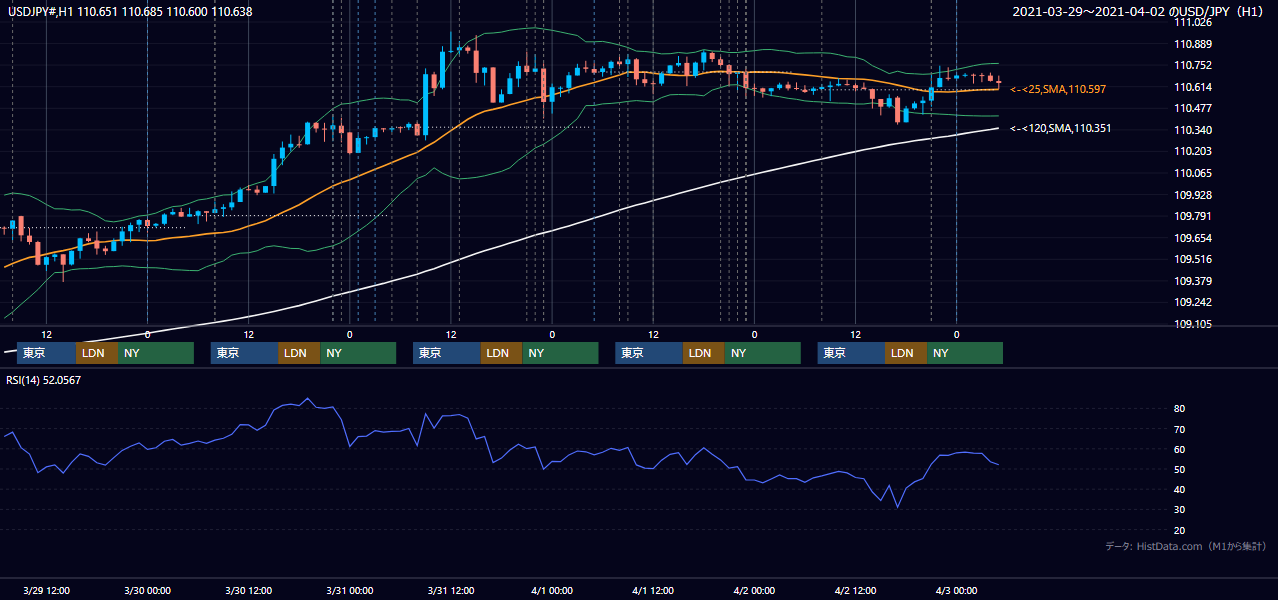Click RSI scale value 40

click(x=1180, y=489)
